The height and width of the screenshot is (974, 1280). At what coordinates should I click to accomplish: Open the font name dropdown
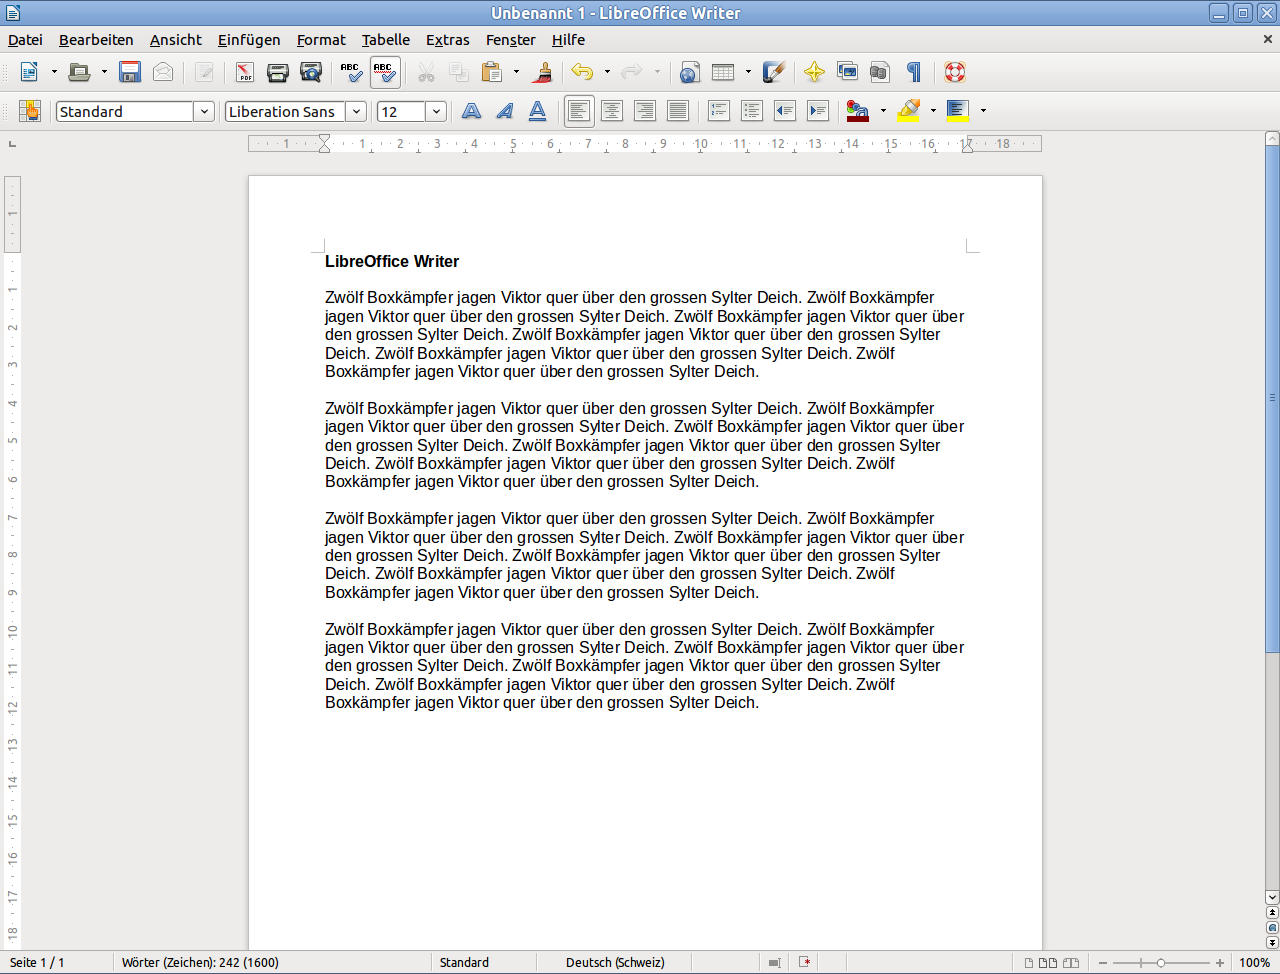click(x=356, y=111)
